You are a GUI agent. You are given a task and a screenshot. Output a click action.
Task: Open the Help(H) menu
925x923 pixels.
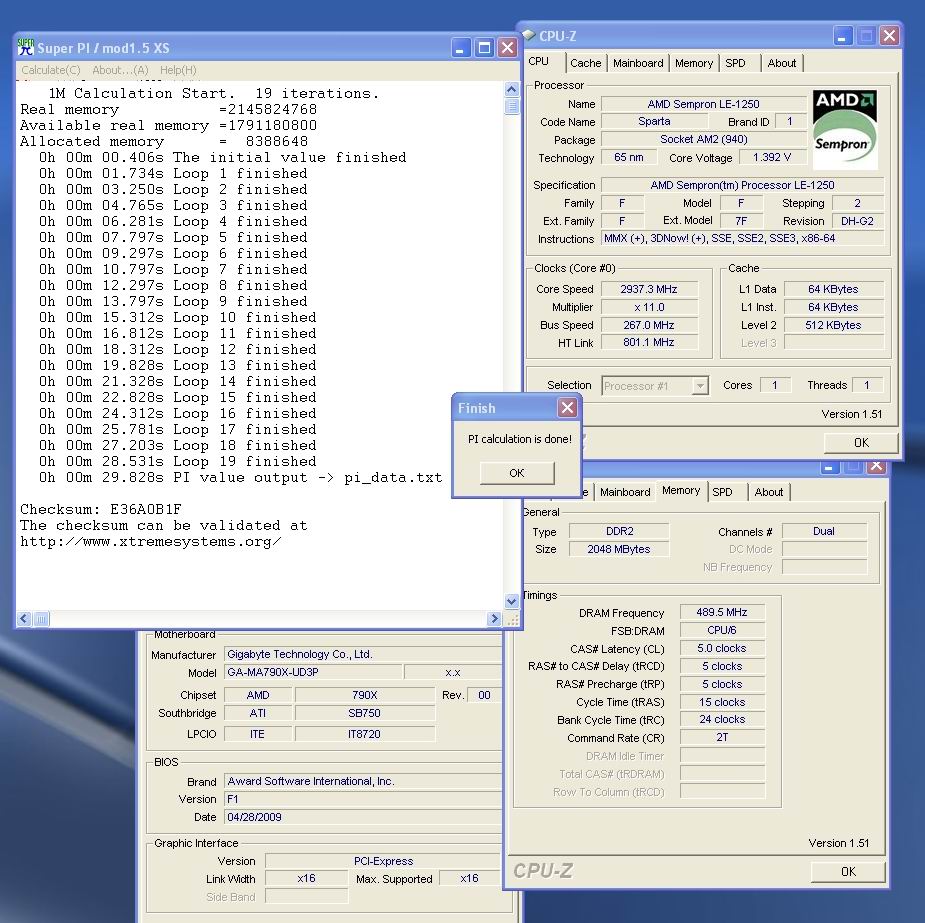(x=178, y=70)
